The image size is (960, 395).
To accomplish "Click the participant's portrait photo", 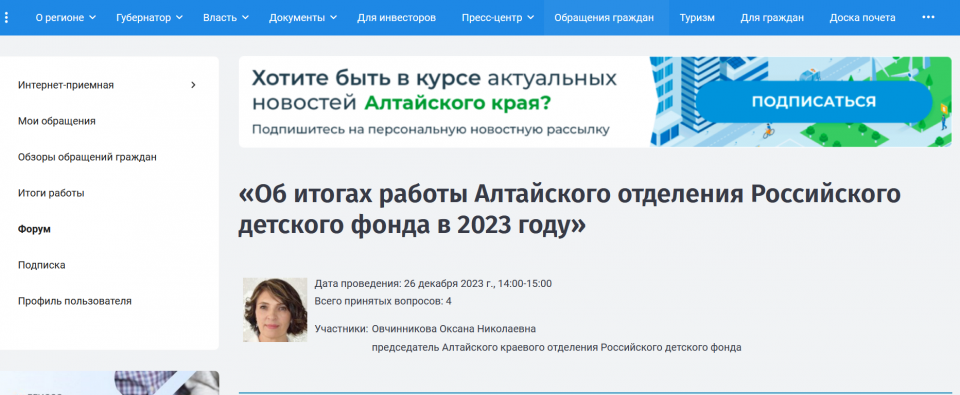I will pos(275,310).
